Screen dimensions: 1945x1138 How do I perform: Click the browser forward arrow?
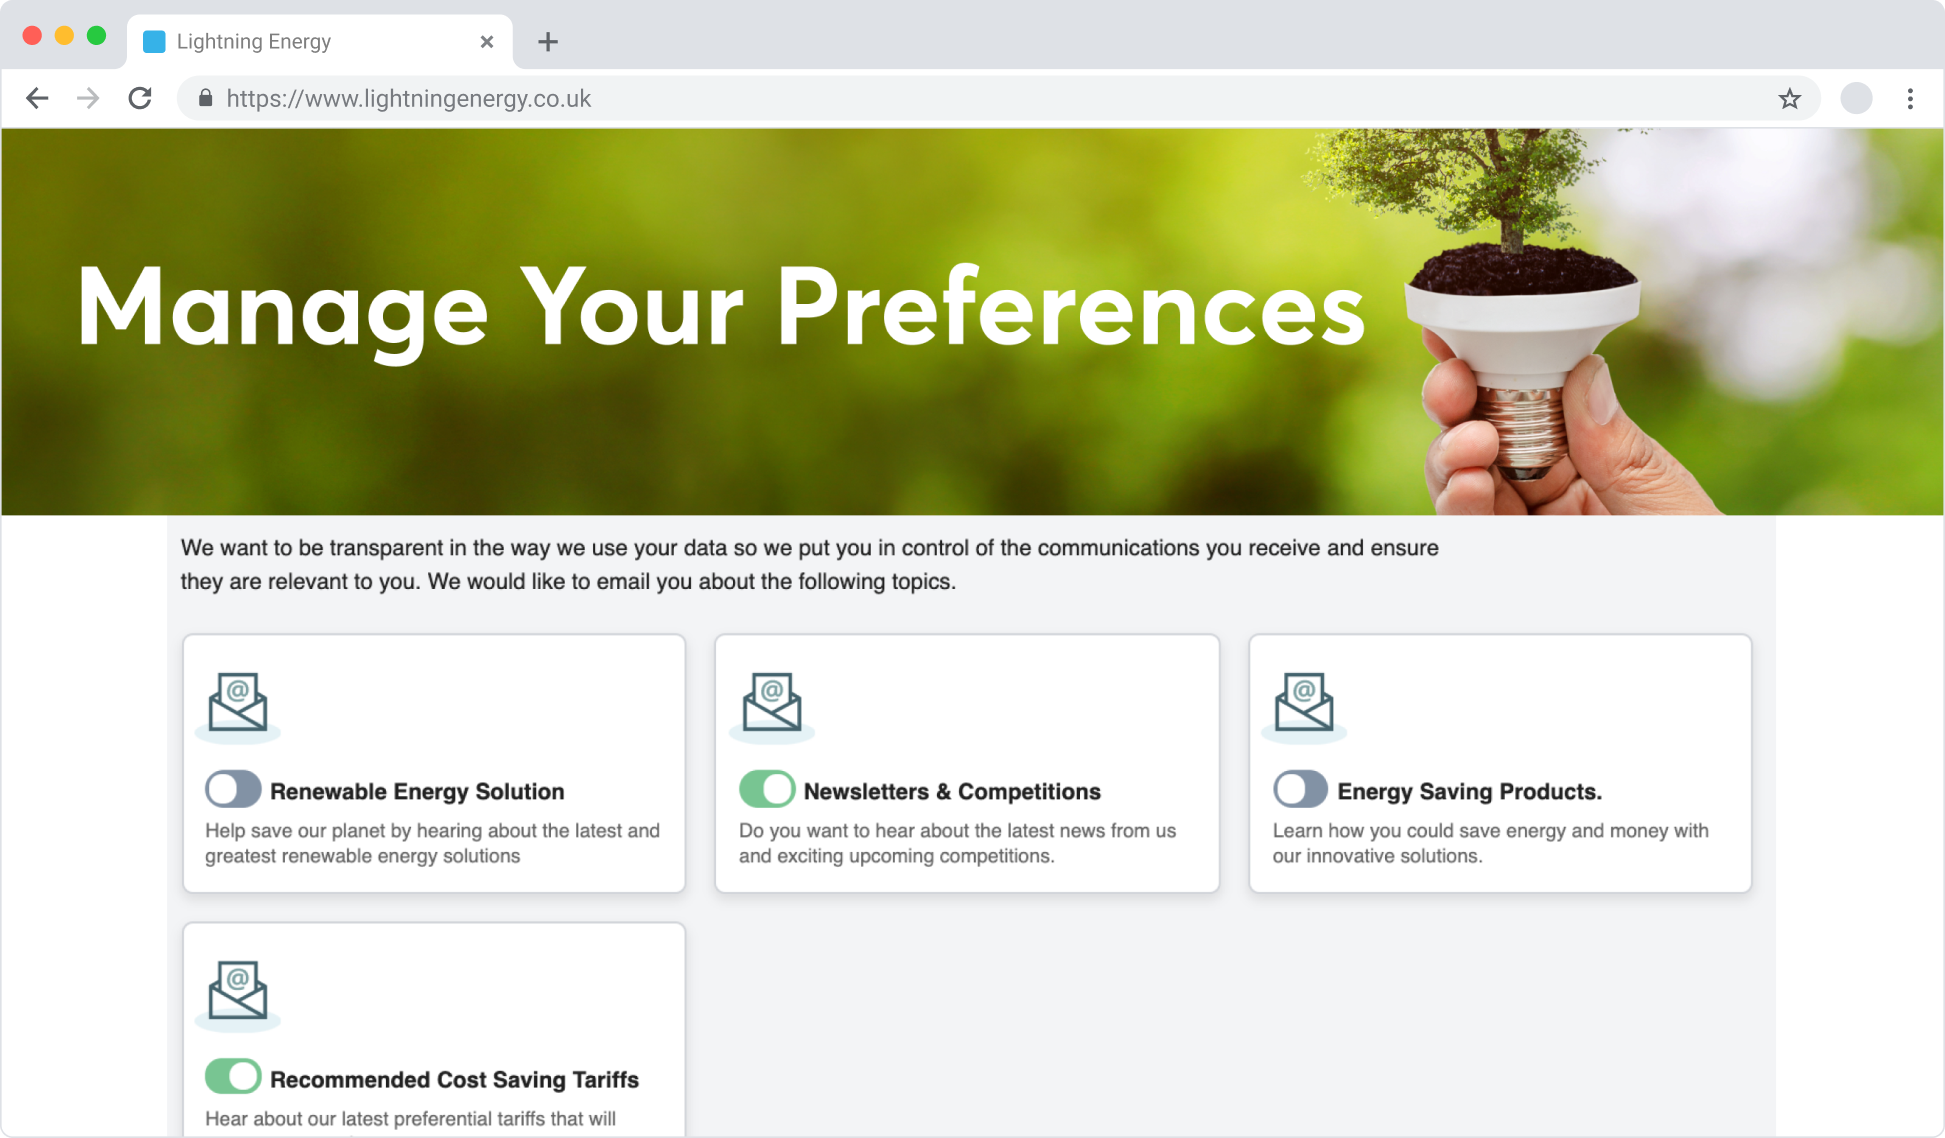tap(88, 98)
